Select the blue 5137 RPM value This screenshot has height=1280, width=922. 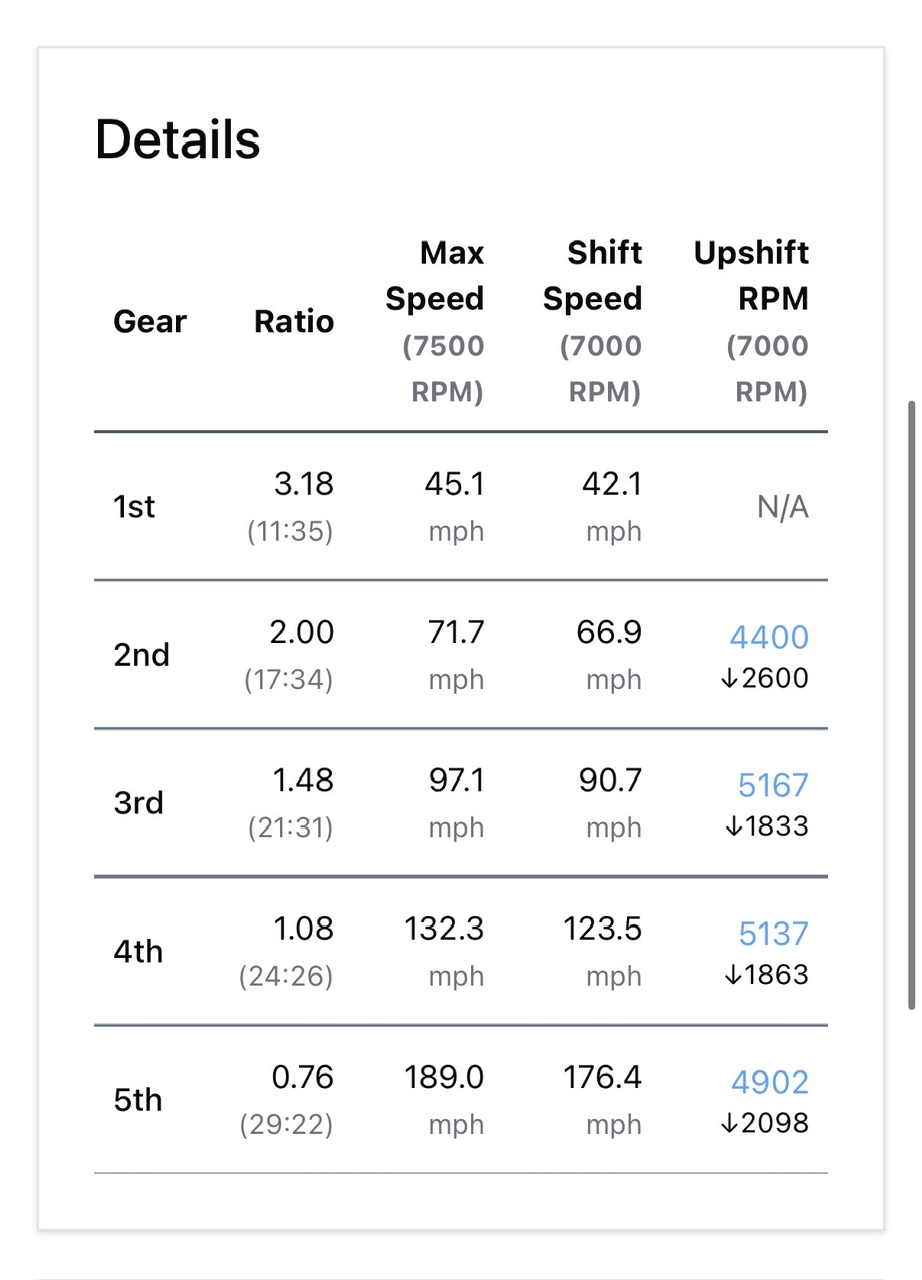[x=773, y=933]
